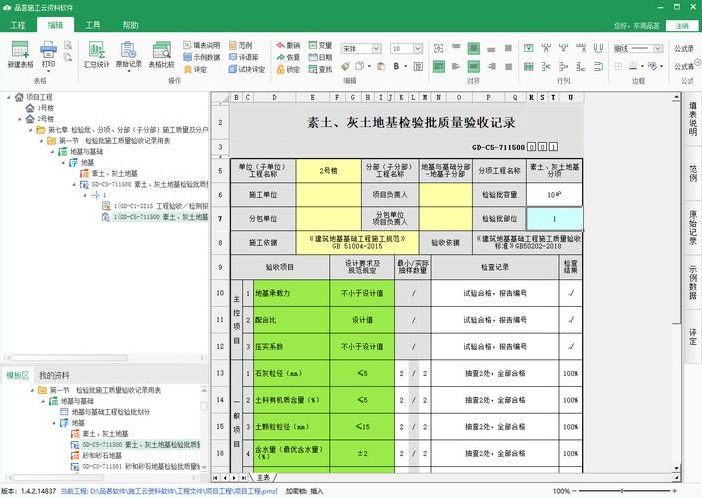Viewport: 702px width, 498px height.
Task: Click column header D
Action: [x=274, y=97]
